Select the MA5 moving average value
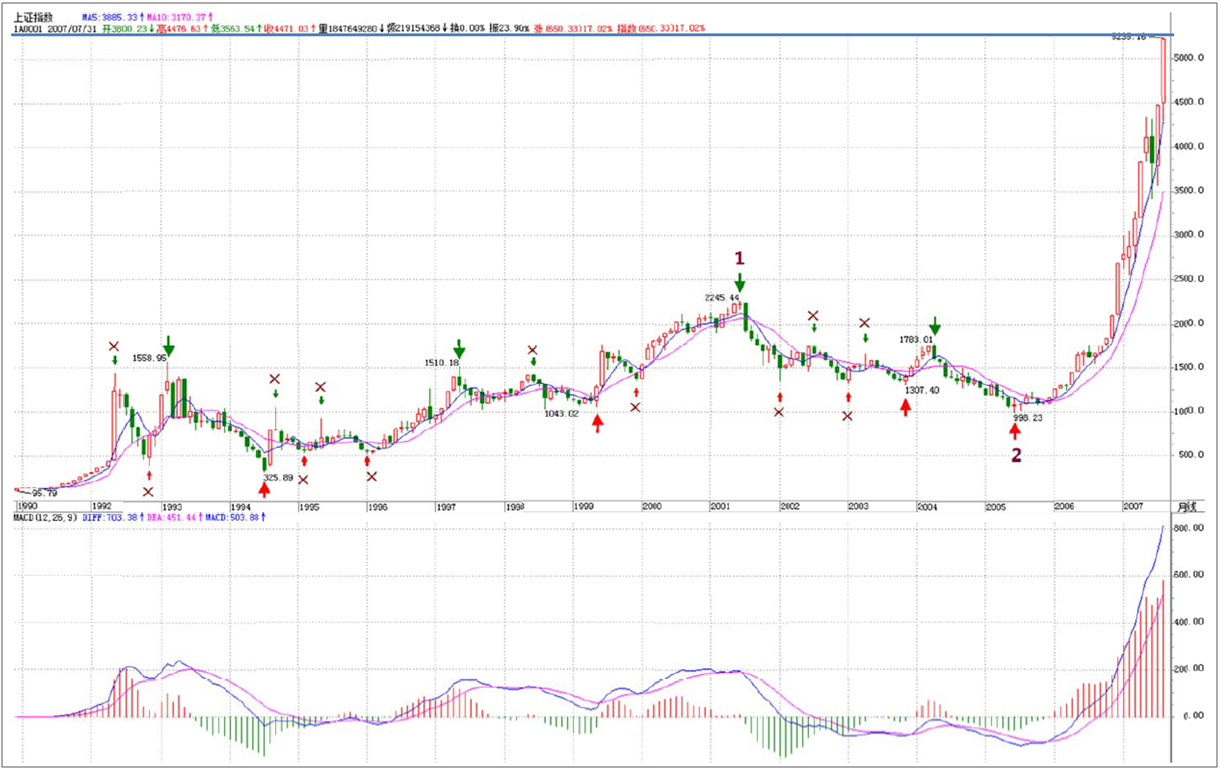 coord(123,17)
